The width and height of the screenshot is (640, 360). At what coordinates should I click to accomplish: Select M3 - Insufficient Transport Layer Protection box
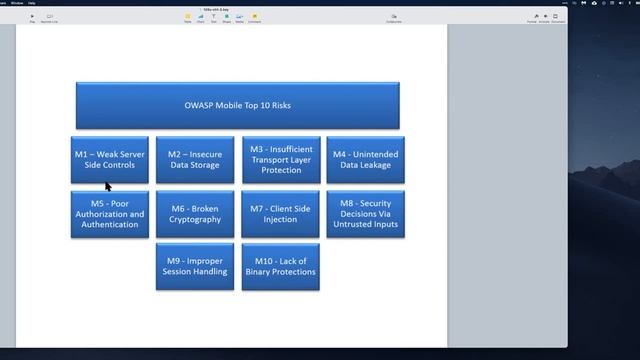tap(281, 160)
